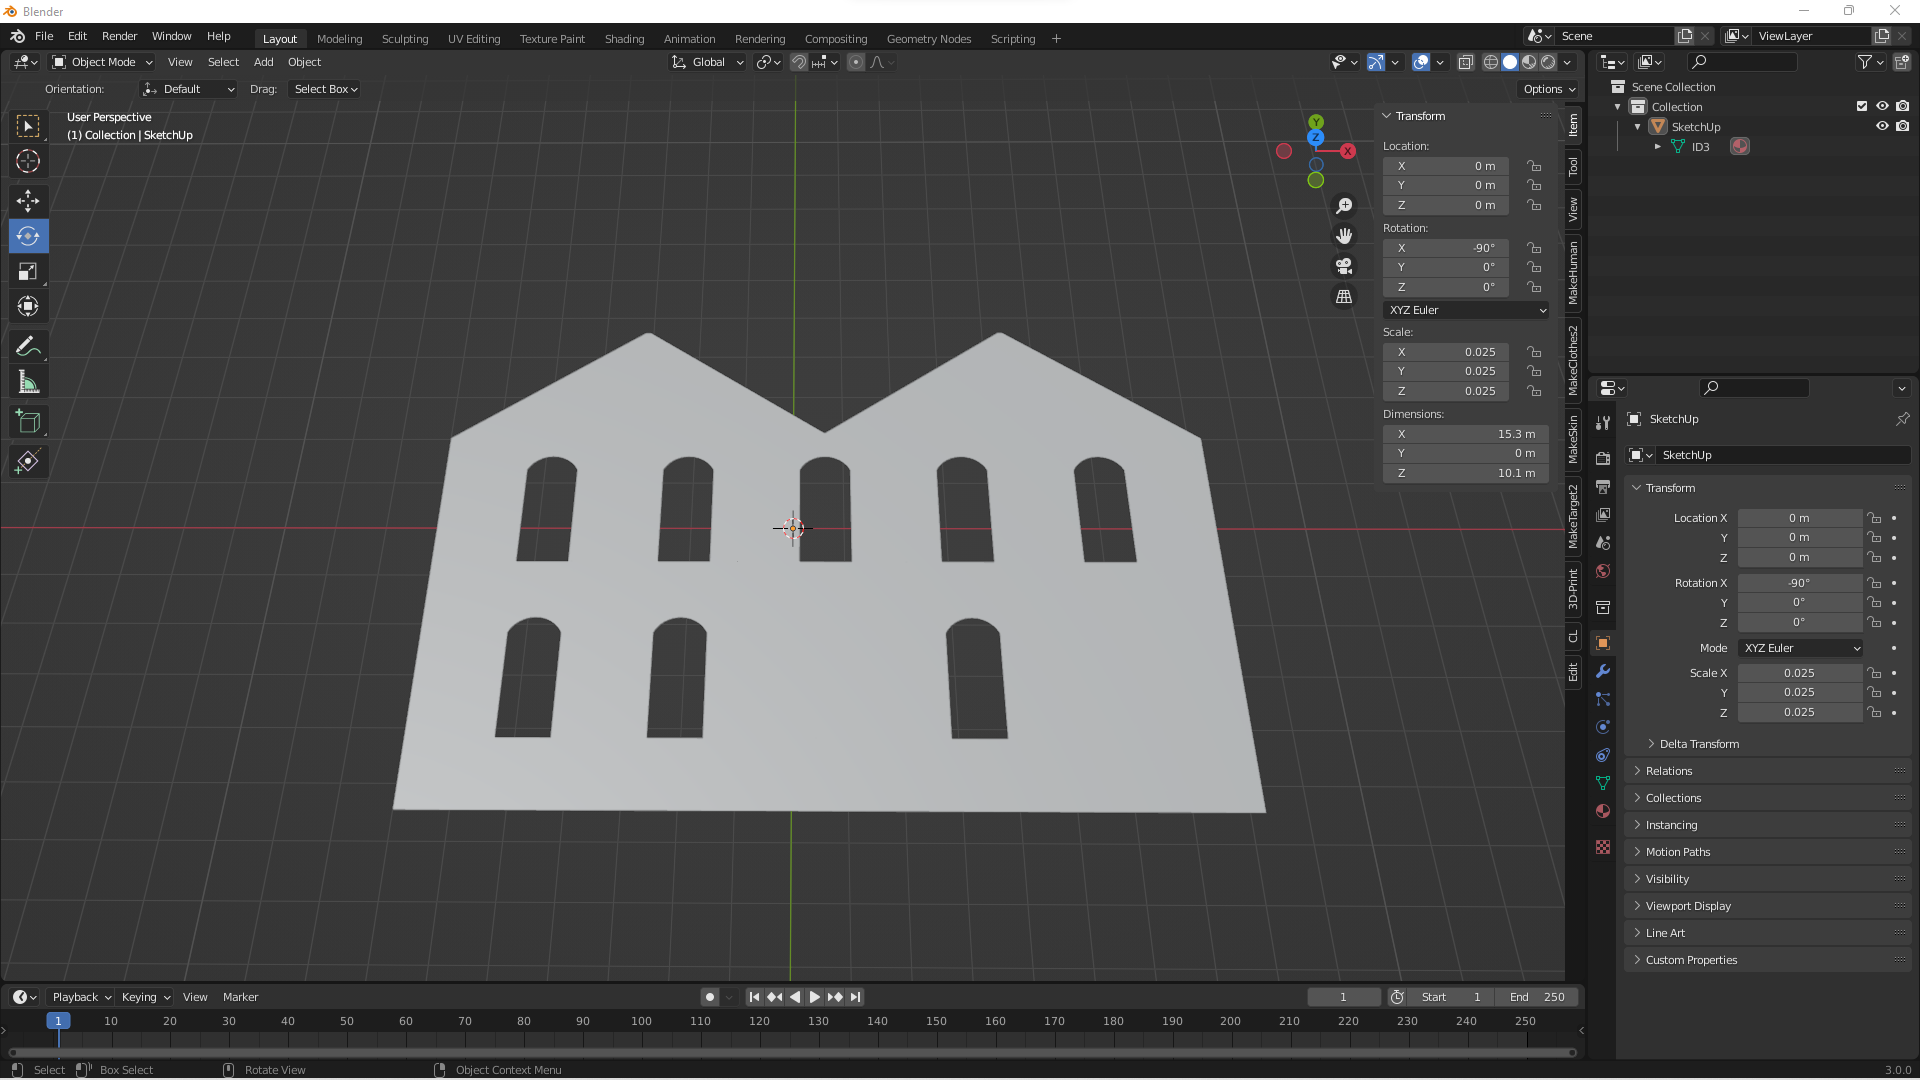Screen dimensions: 1920x1080
Task: Open the Modifier properties wrench icon
Action: 1603,671
